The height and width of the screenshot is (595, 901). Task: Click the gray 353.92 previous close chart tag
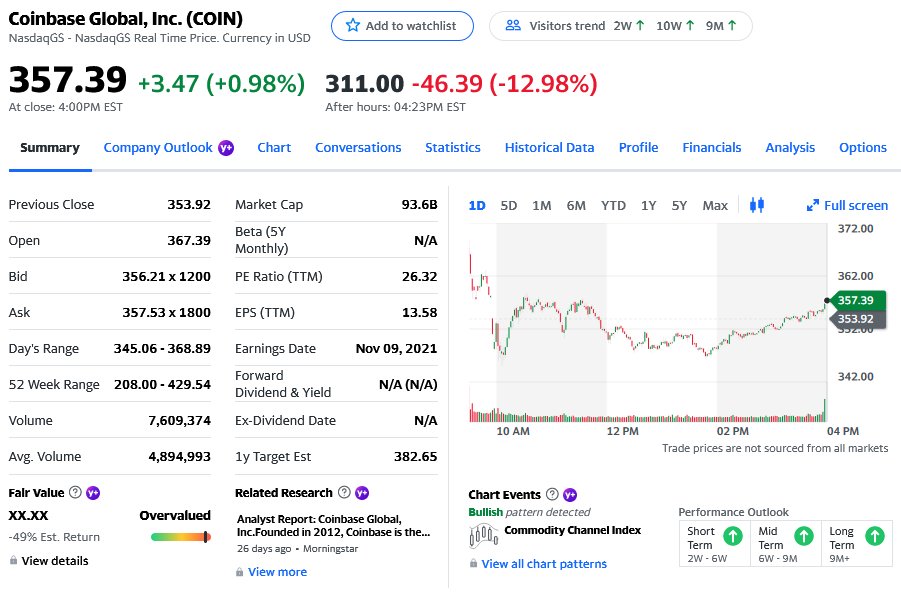coord(857,319)
